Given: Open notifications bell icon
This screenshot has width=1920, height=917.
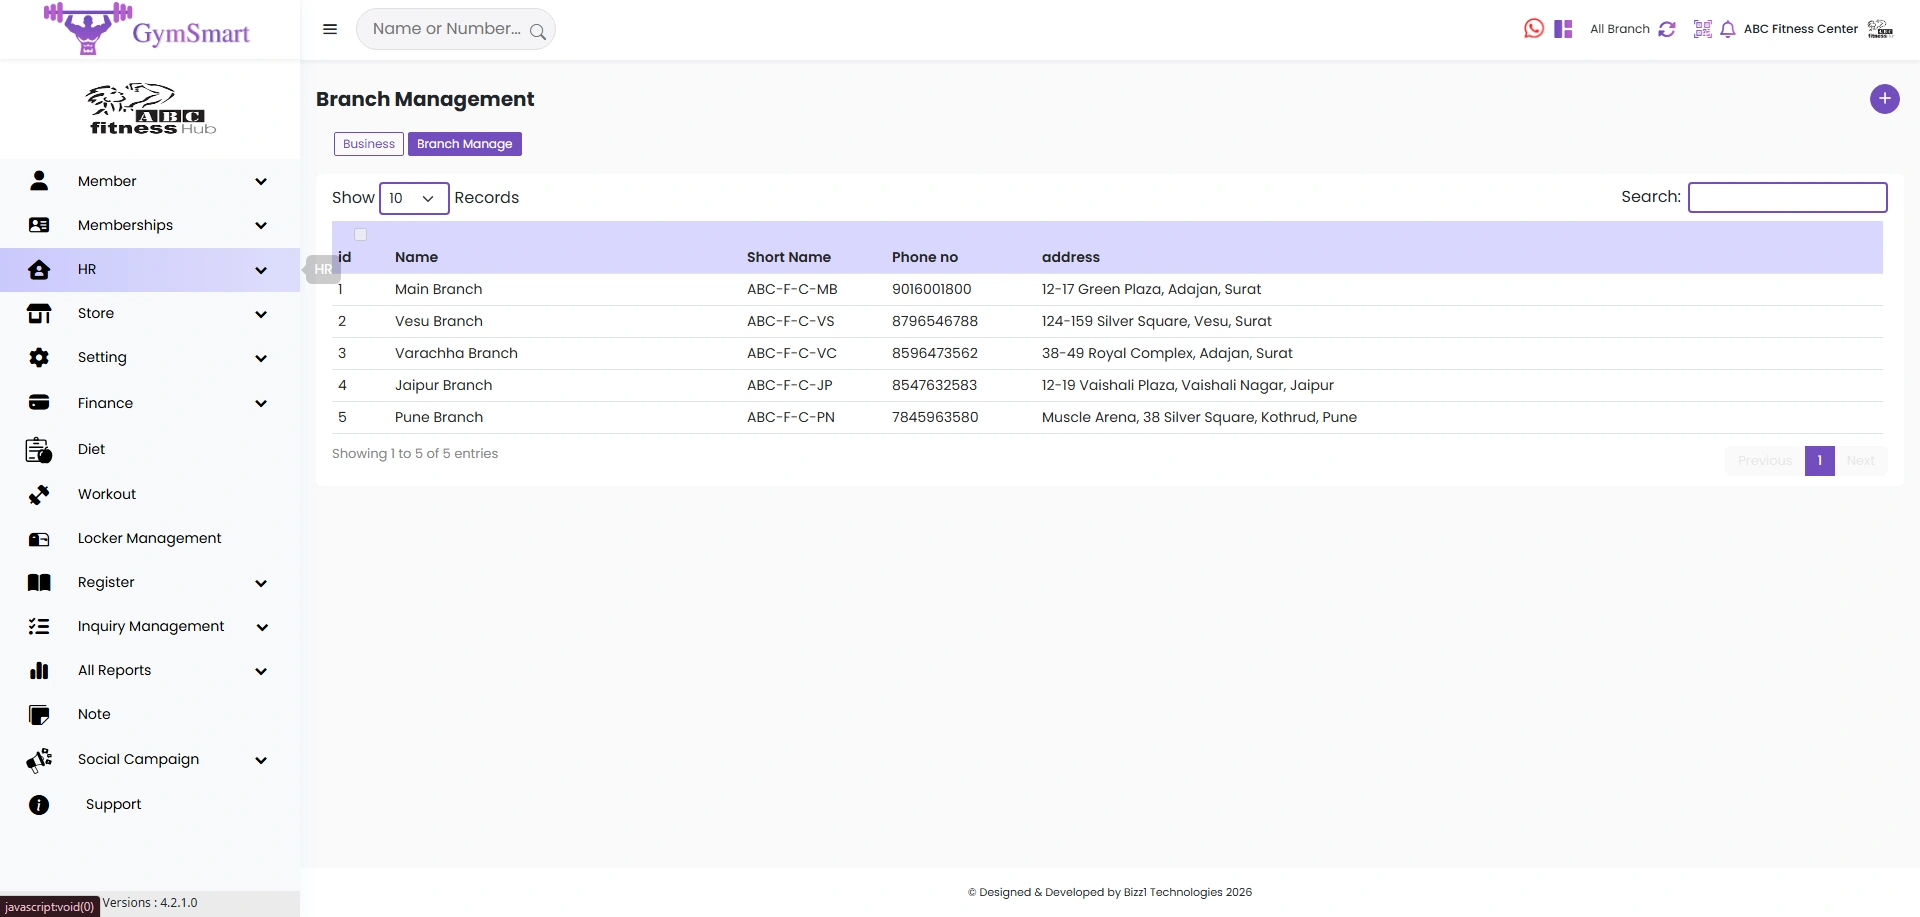Looking at the screenshot, I should tap(1727, 30).
